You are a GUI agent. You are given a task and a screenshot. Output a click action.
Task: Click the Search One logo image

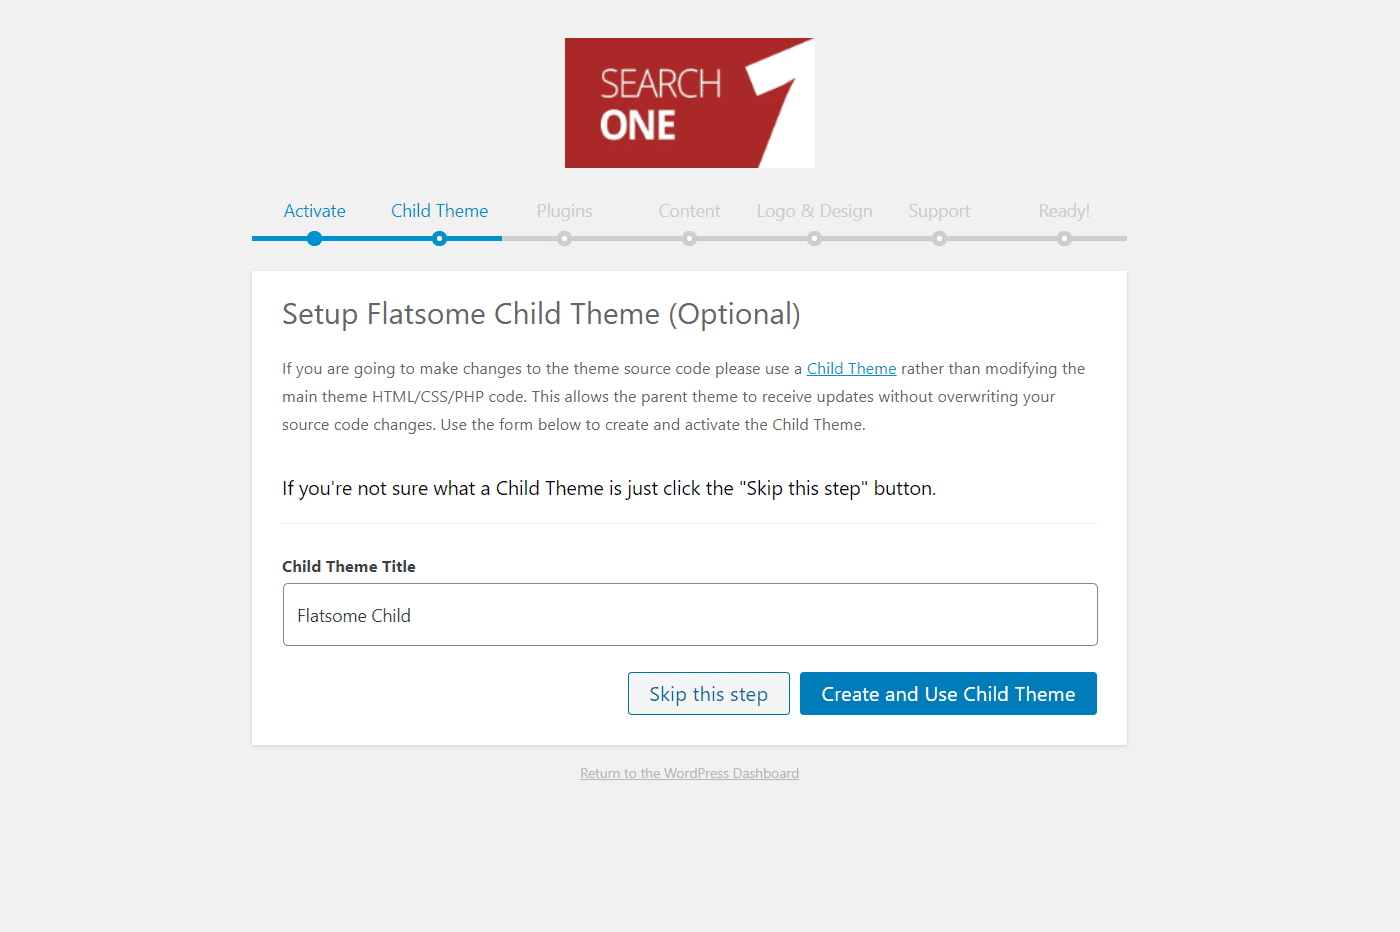tap(690, 103)
